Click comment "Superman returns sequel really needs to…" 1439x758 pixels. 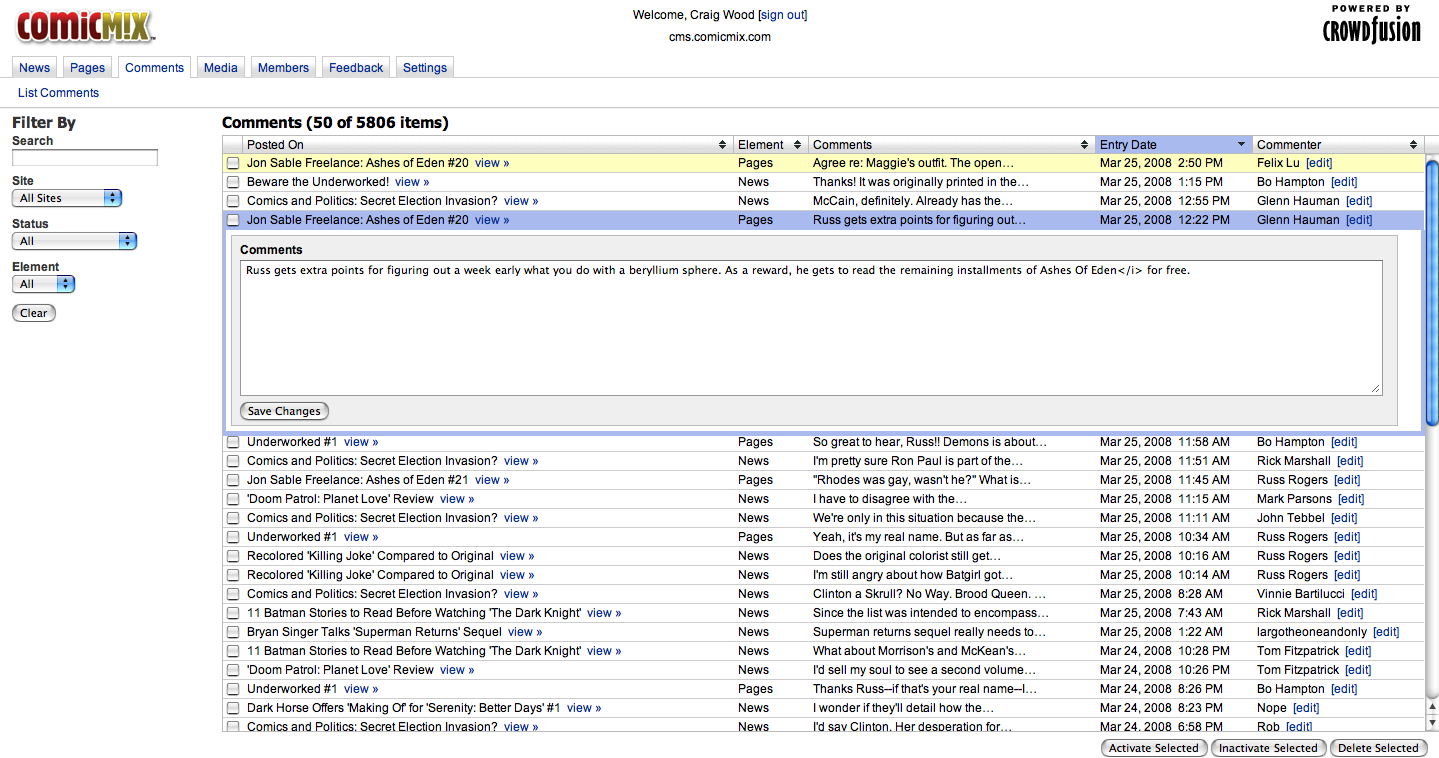(x=930, y=632)
